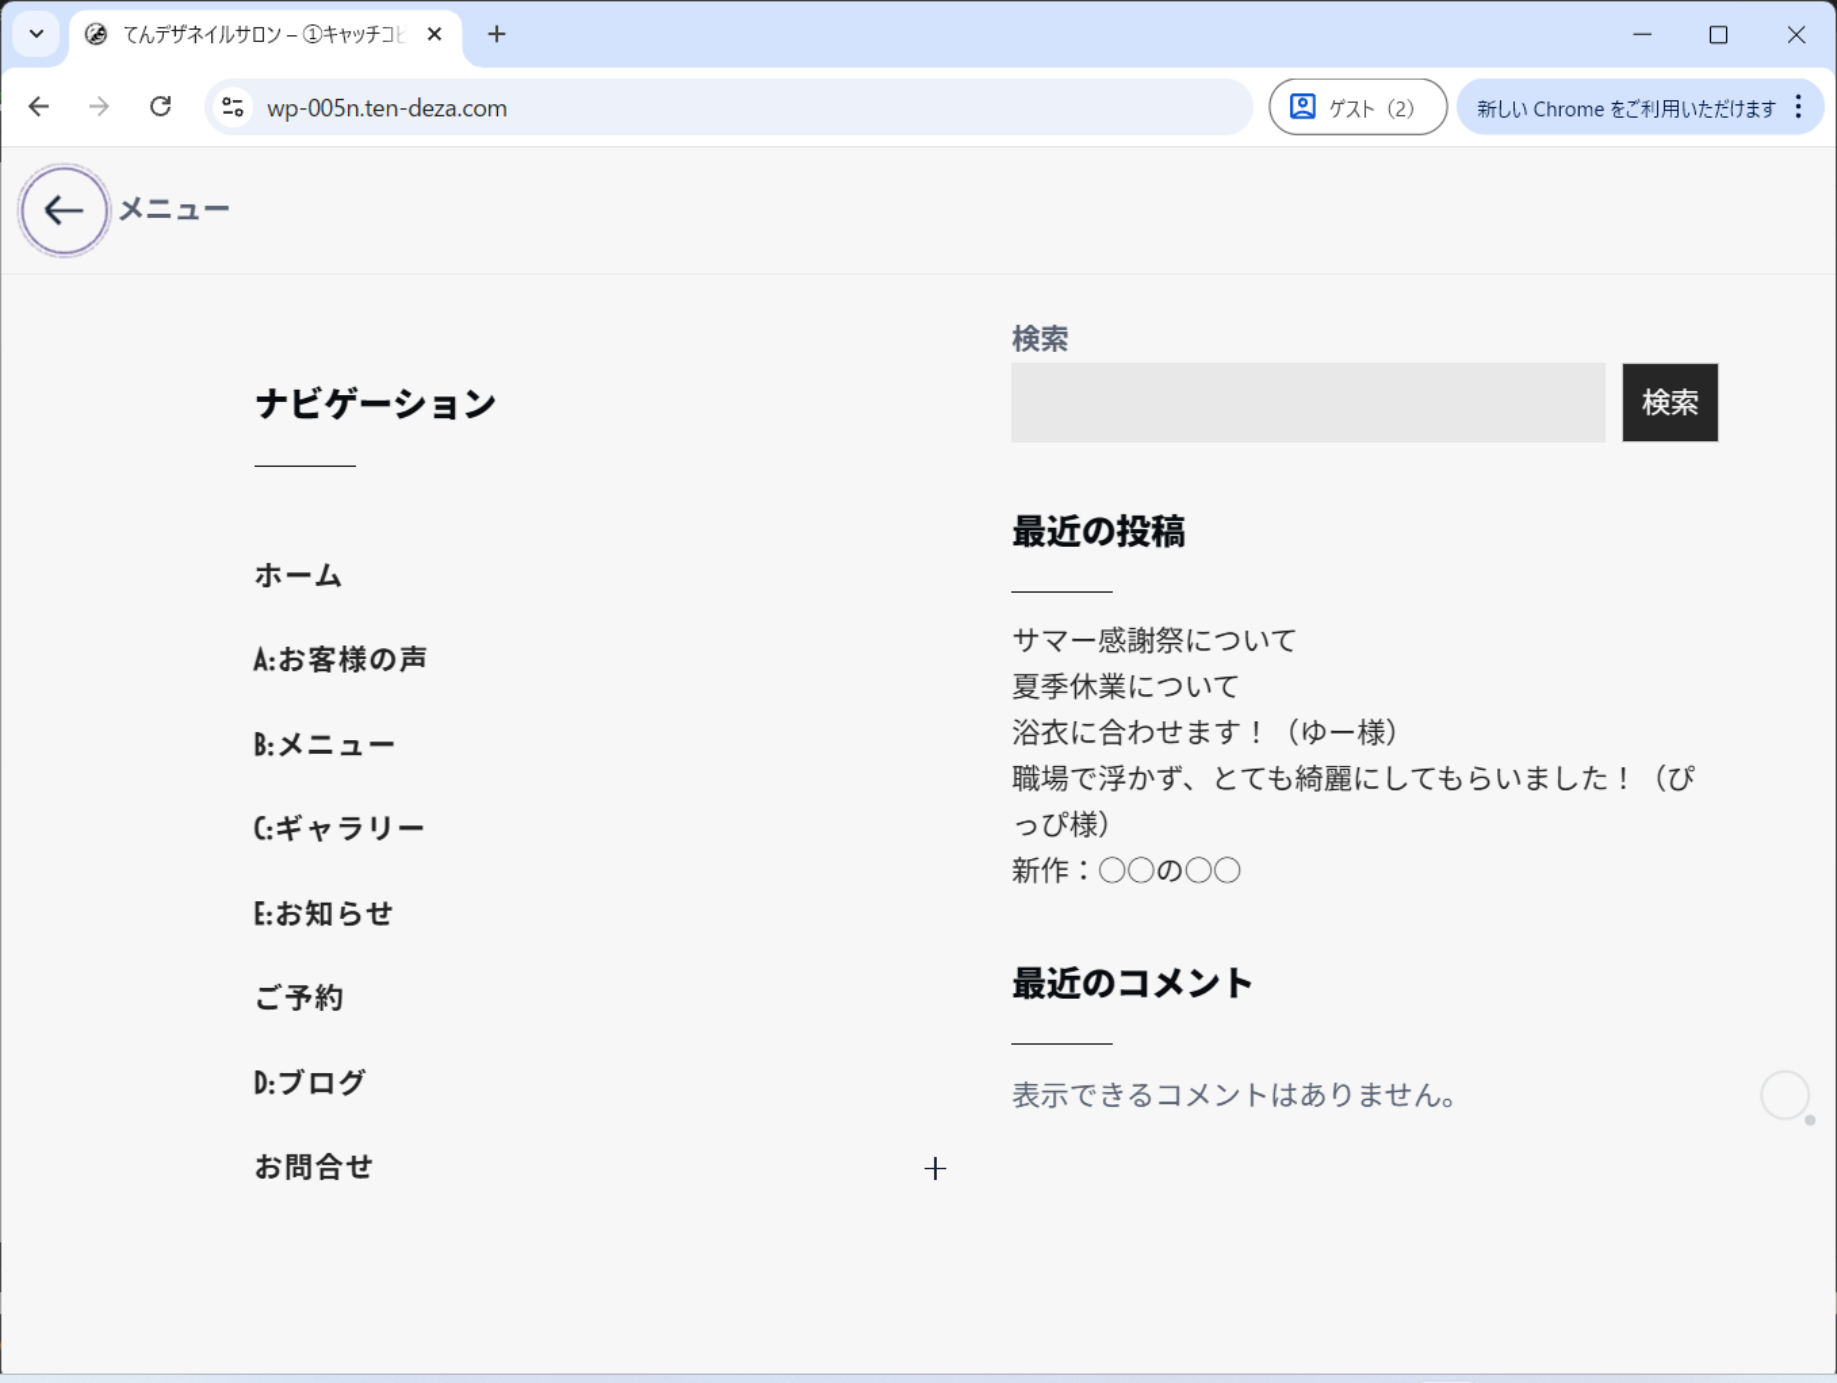Screen dimensions: 1837x1383
Task: Select the B:メニュー navigation item
Action: [324, 745]
